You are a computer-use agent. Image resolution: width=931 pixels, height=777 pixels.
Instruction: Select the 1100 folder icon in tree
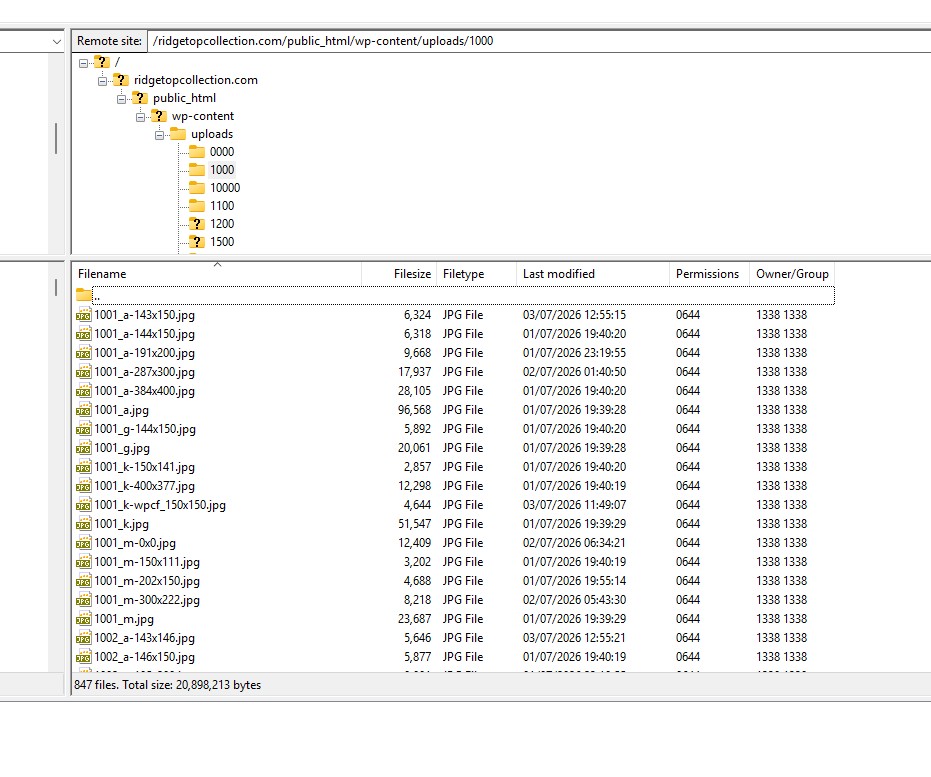tap(197, 206)
